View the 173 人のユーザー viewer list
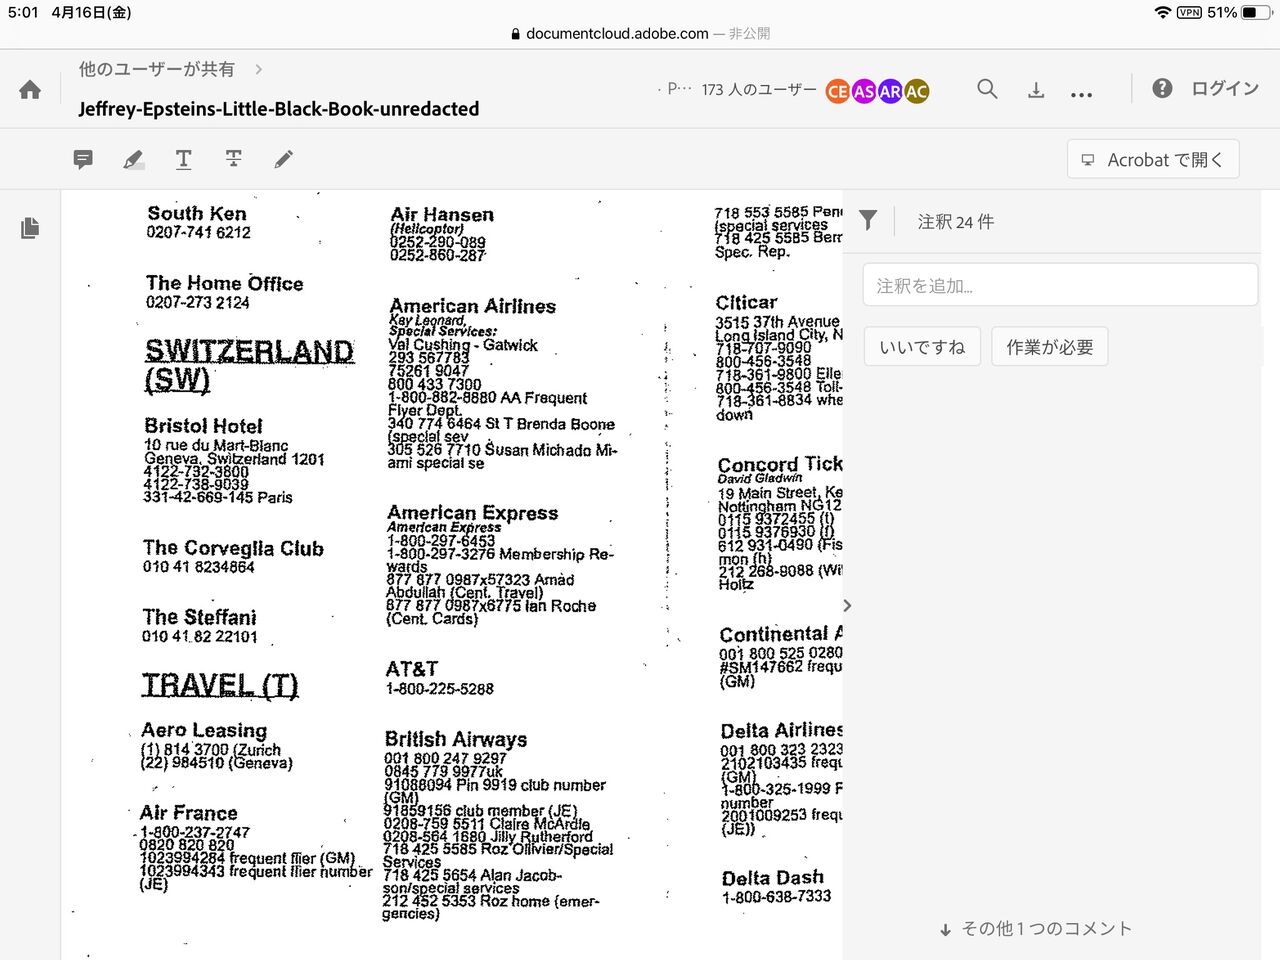 [x=759, y=90]
